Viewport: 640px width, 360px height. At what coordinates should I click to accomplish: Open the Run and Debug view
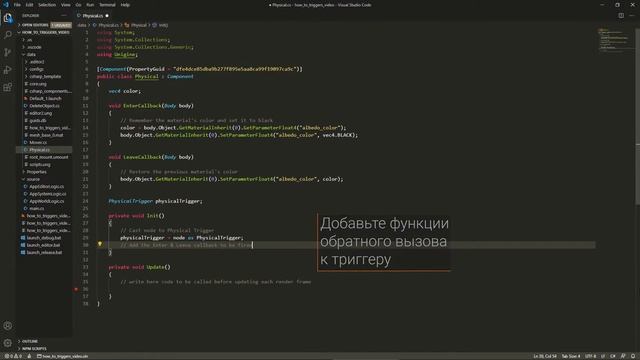pyautogui.click(x=7, y=70)
